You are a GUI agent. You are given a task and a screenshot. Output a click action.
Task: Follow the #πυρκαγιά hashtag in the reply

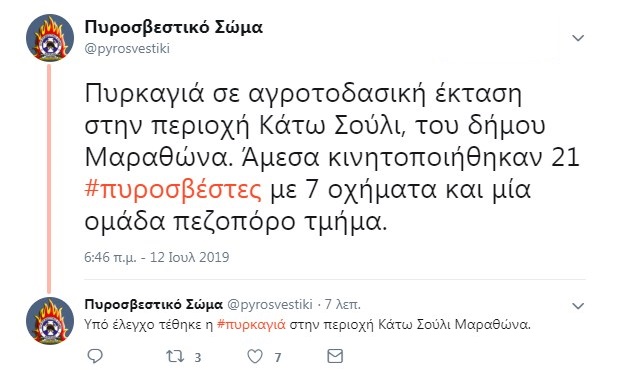tap(251, 325)
